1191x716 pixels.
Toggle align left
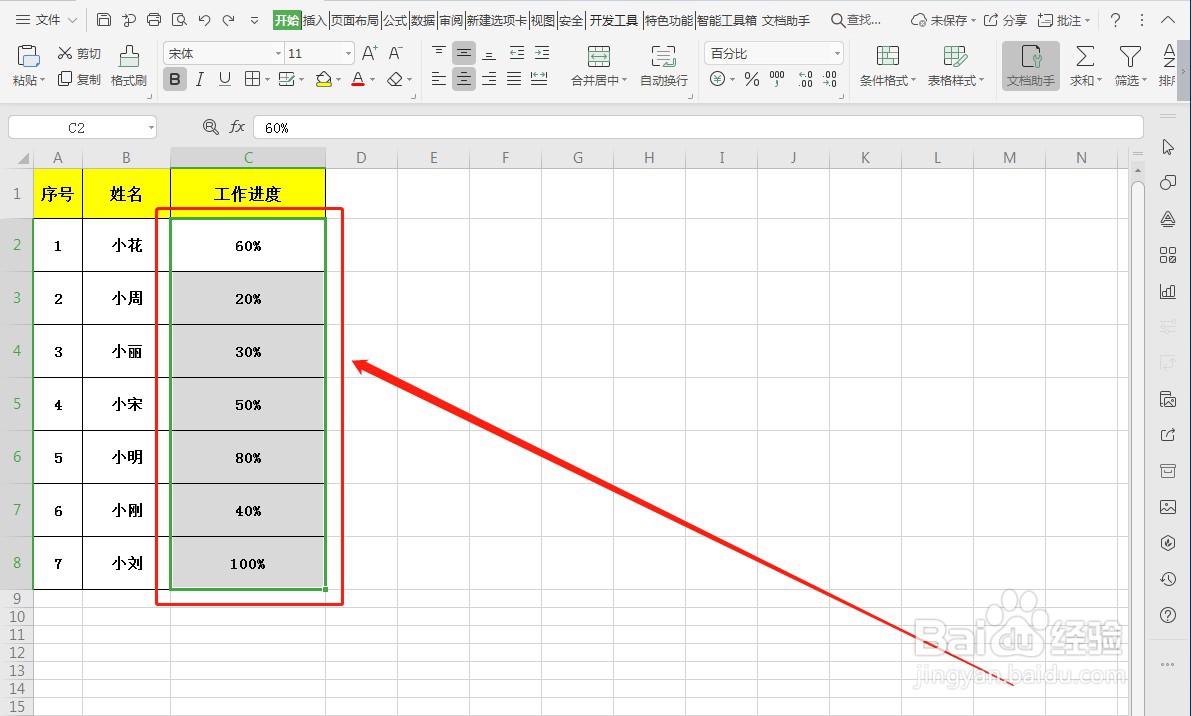click(438, 79)
